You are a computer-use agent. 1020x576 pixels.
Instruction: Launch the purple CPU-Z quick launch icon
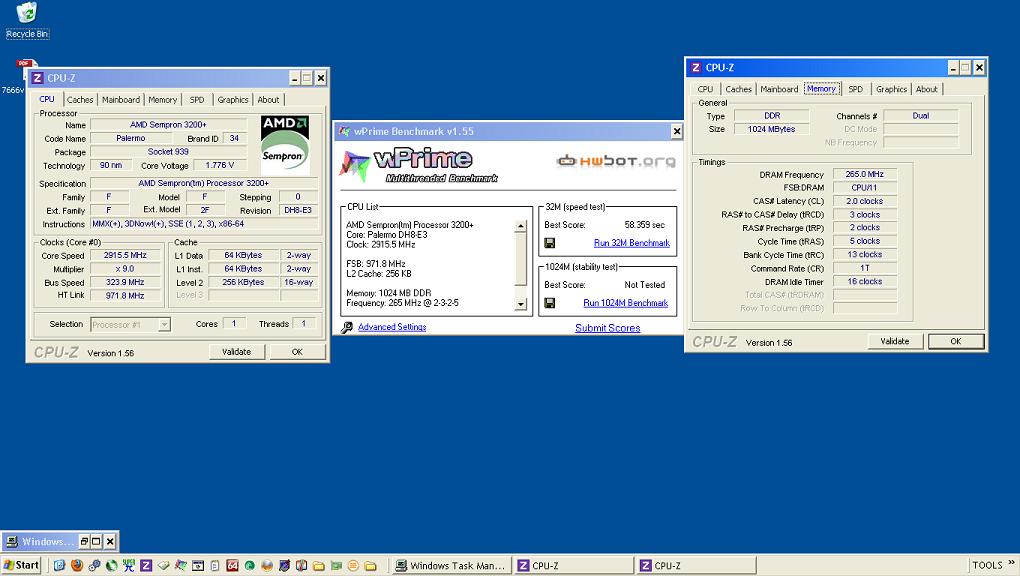point(146,565)
